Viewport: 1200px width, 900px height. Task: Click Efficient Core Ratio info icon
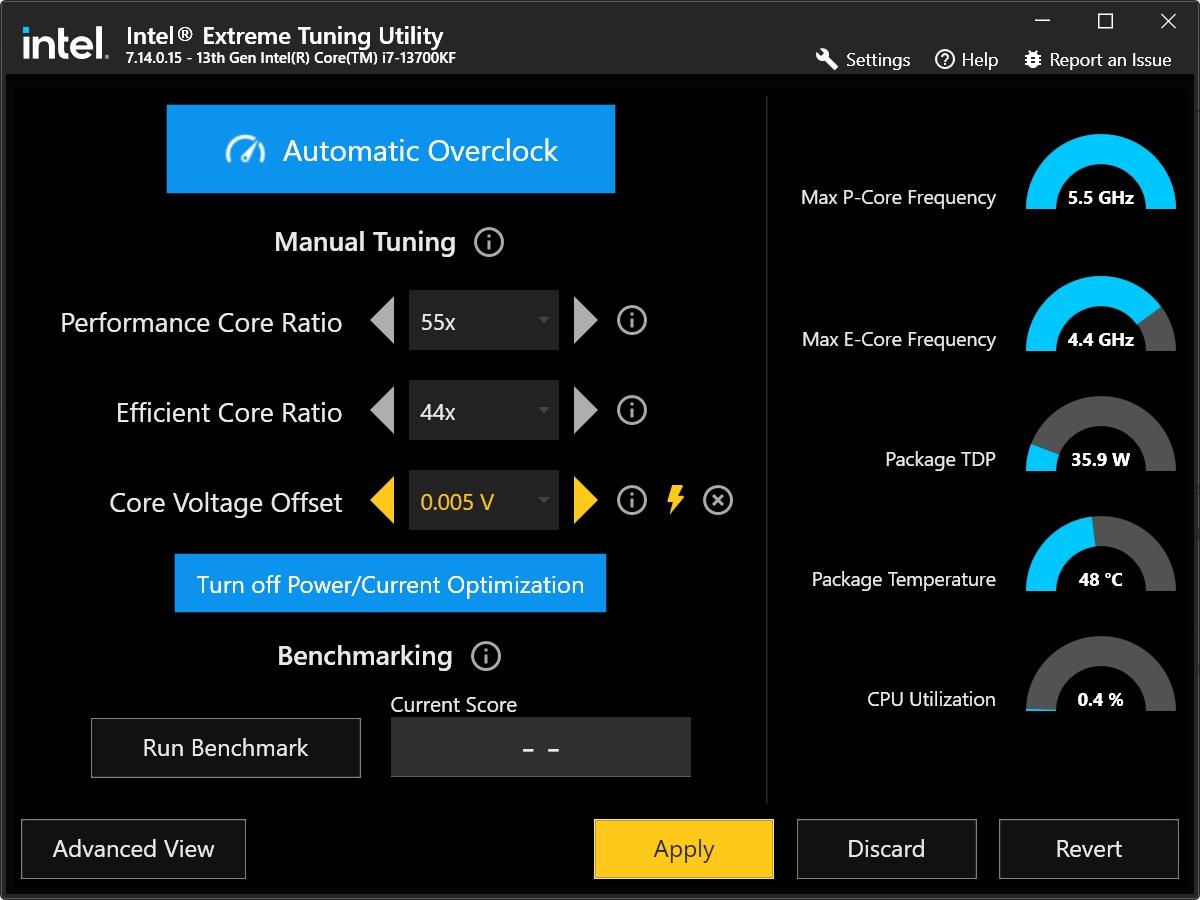pyautogui.click(x=631, y=411)
